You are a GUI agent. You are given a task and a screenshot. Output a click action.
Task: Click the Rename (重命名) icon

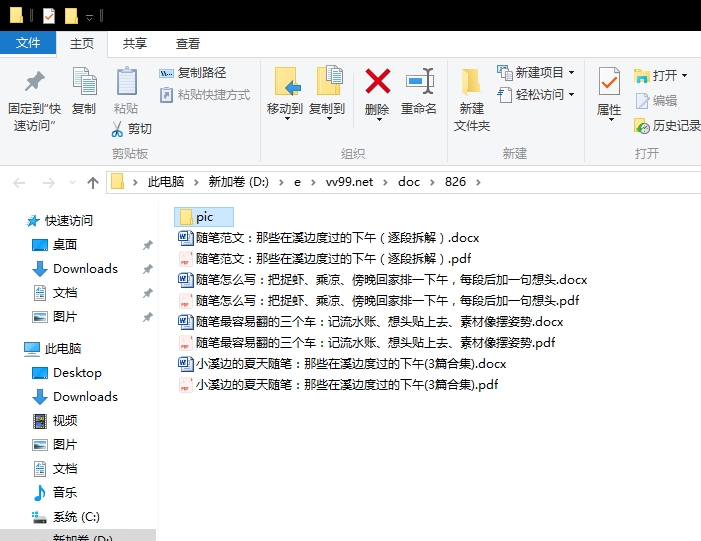click(x=419, y=81)
